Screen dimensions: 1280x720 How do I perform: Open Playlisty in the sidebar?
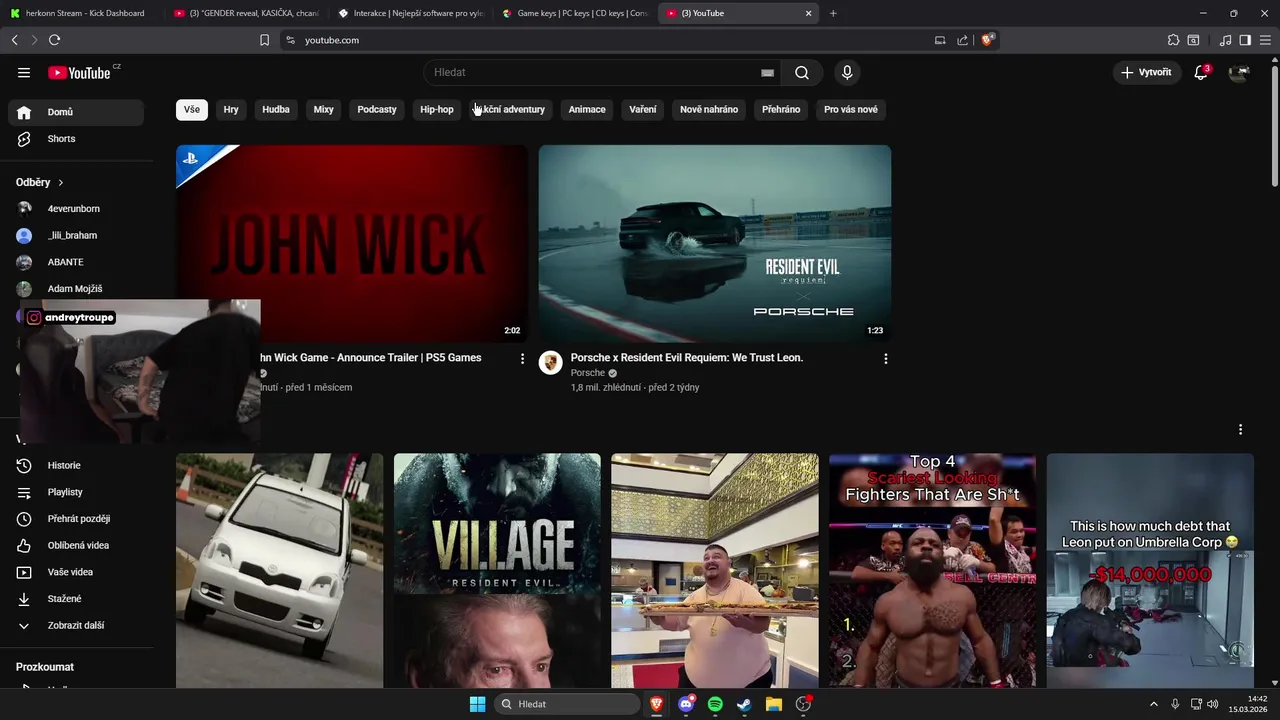click(76, 492)
